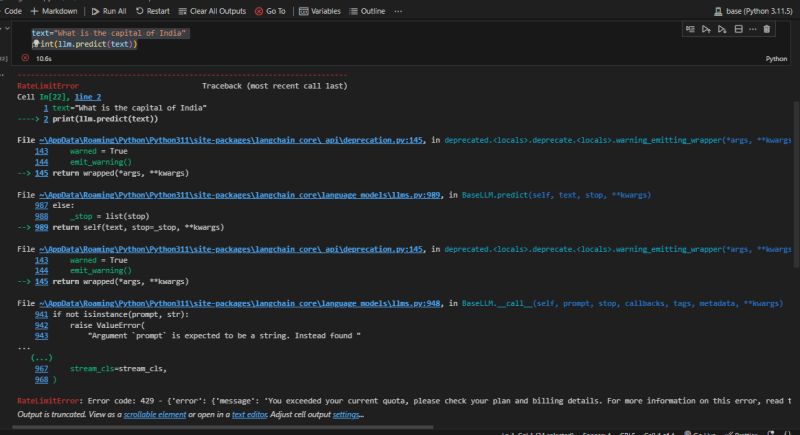The height and width of the screenshot is (435, 800).
Task: Change the cell language mode Python
Action: click(776, 59)
